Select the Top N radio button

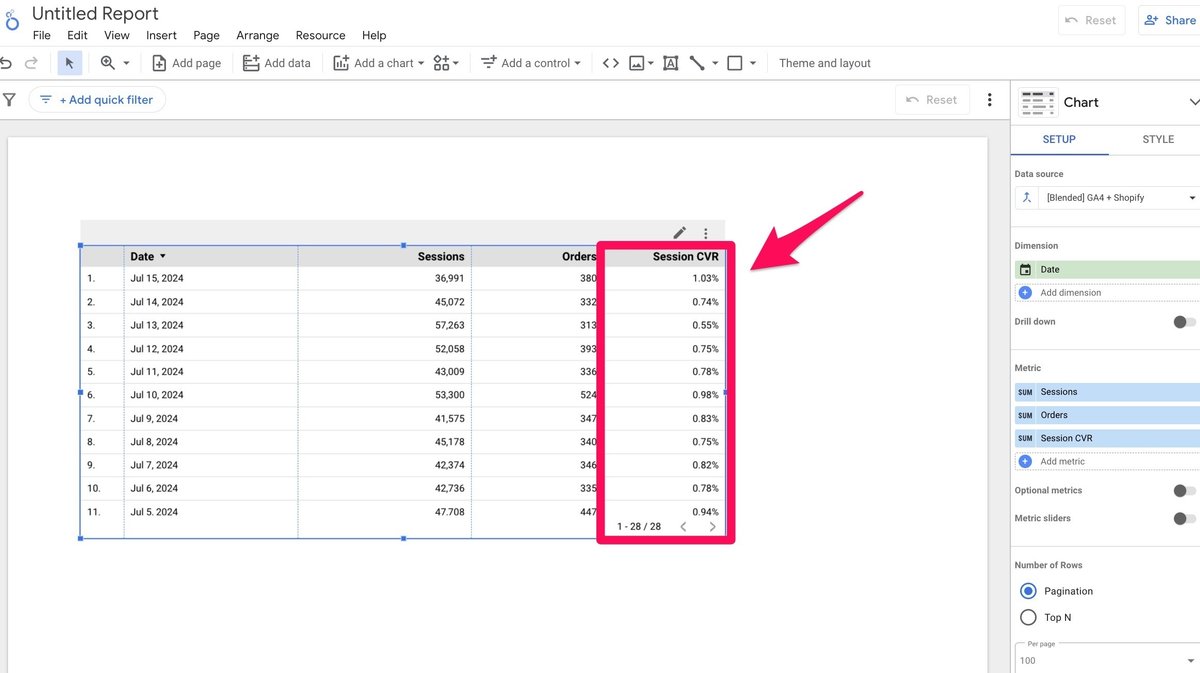(x=1028, y=617)
